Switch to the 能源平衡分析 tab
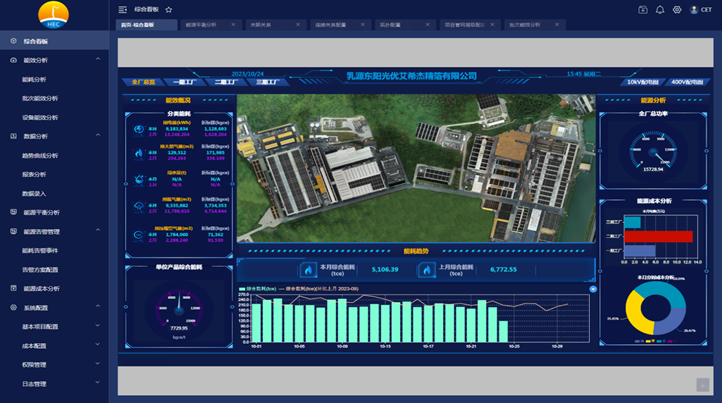 coord(210,25)
